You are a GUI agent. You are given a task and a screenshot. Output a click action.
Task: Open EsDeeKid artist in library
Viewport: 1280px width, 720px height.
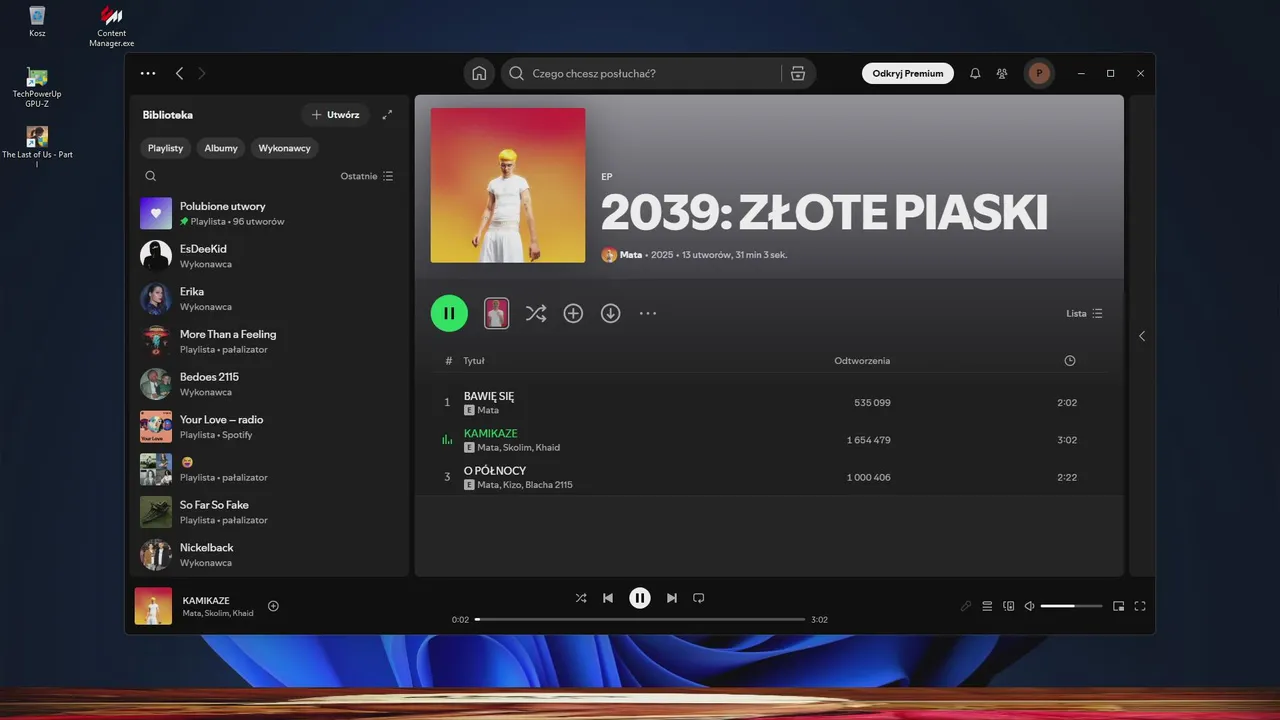270,256
